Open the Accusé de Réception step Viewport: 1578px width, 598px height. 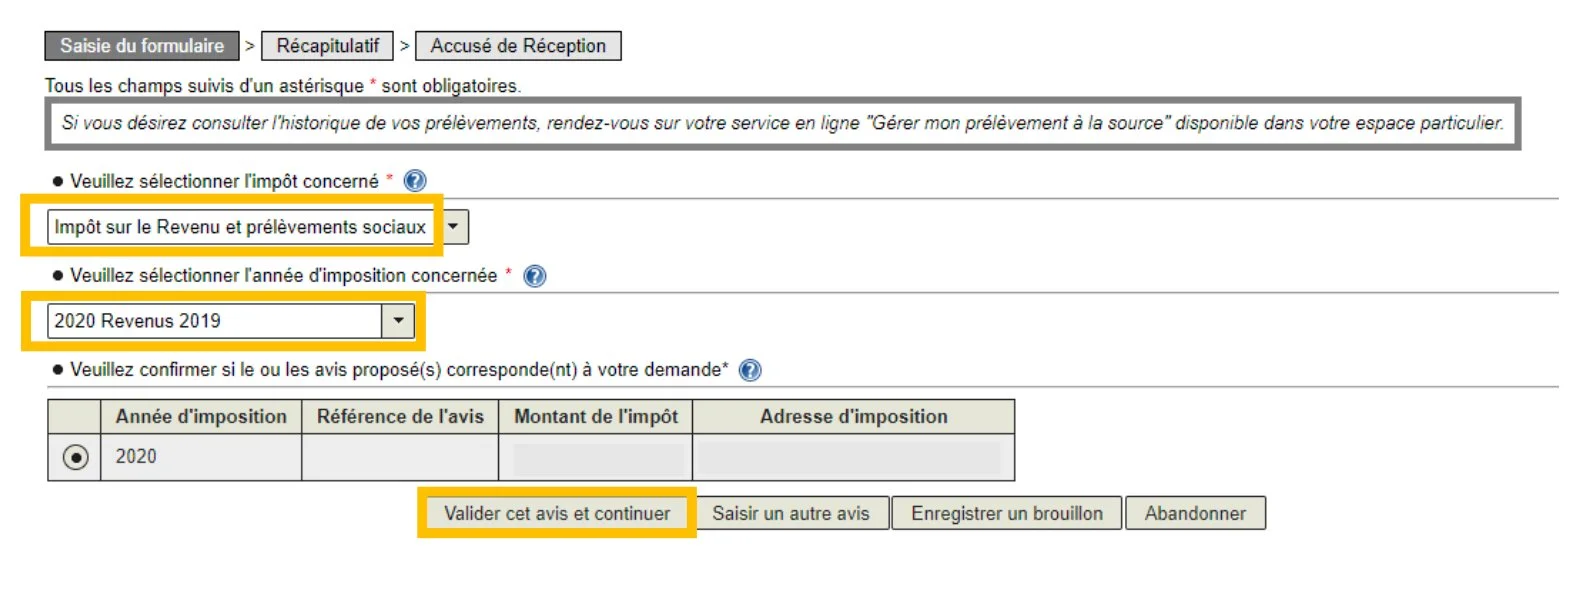(518, 45)
